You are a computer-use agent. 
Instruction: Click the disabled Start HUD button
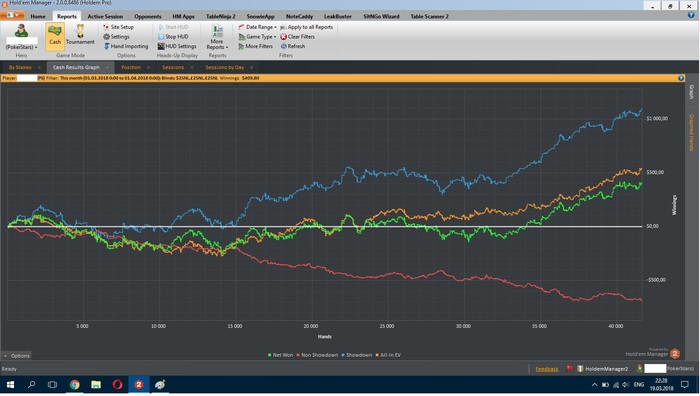click(x=173, y=27)
